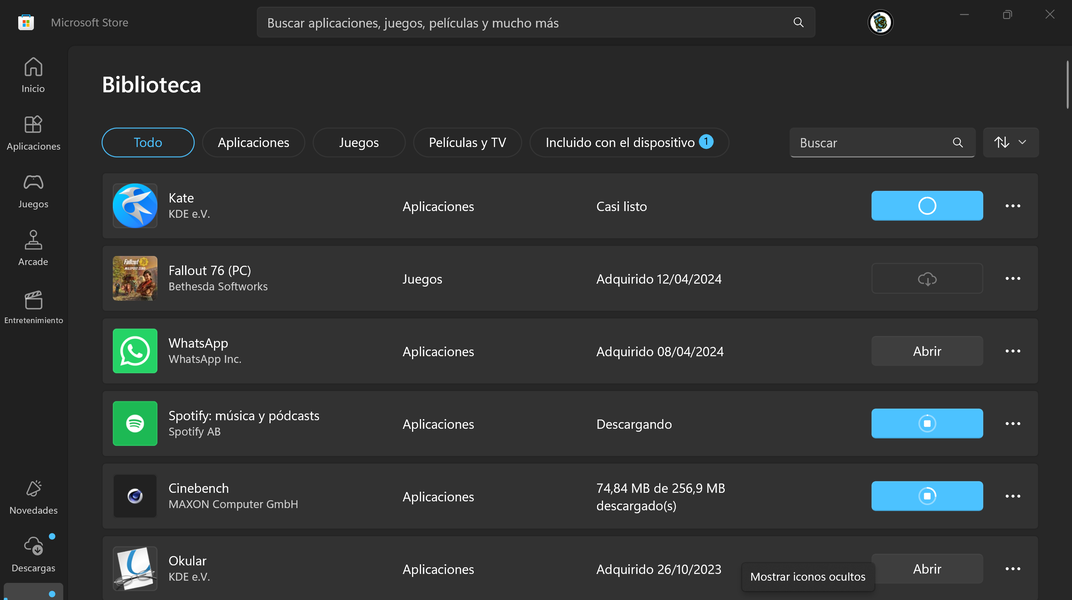Open Descargas in sidebar
The width and height of the screenshot is (1072, 600).
[33, 554]
